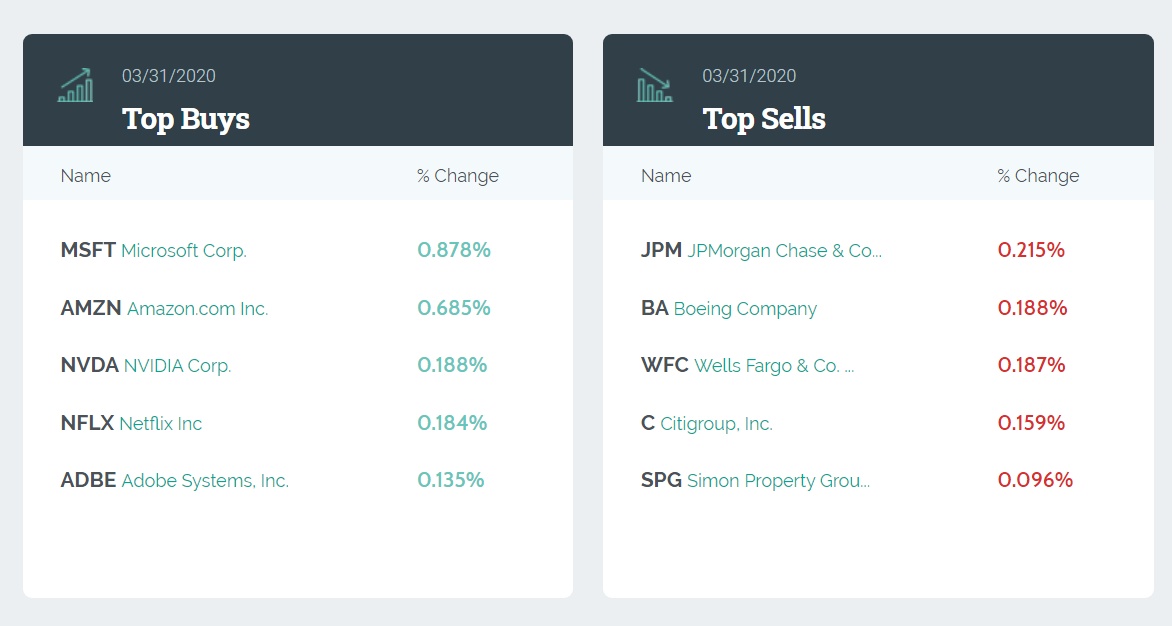Open the Netflix Inc stock link

[160, 424]
